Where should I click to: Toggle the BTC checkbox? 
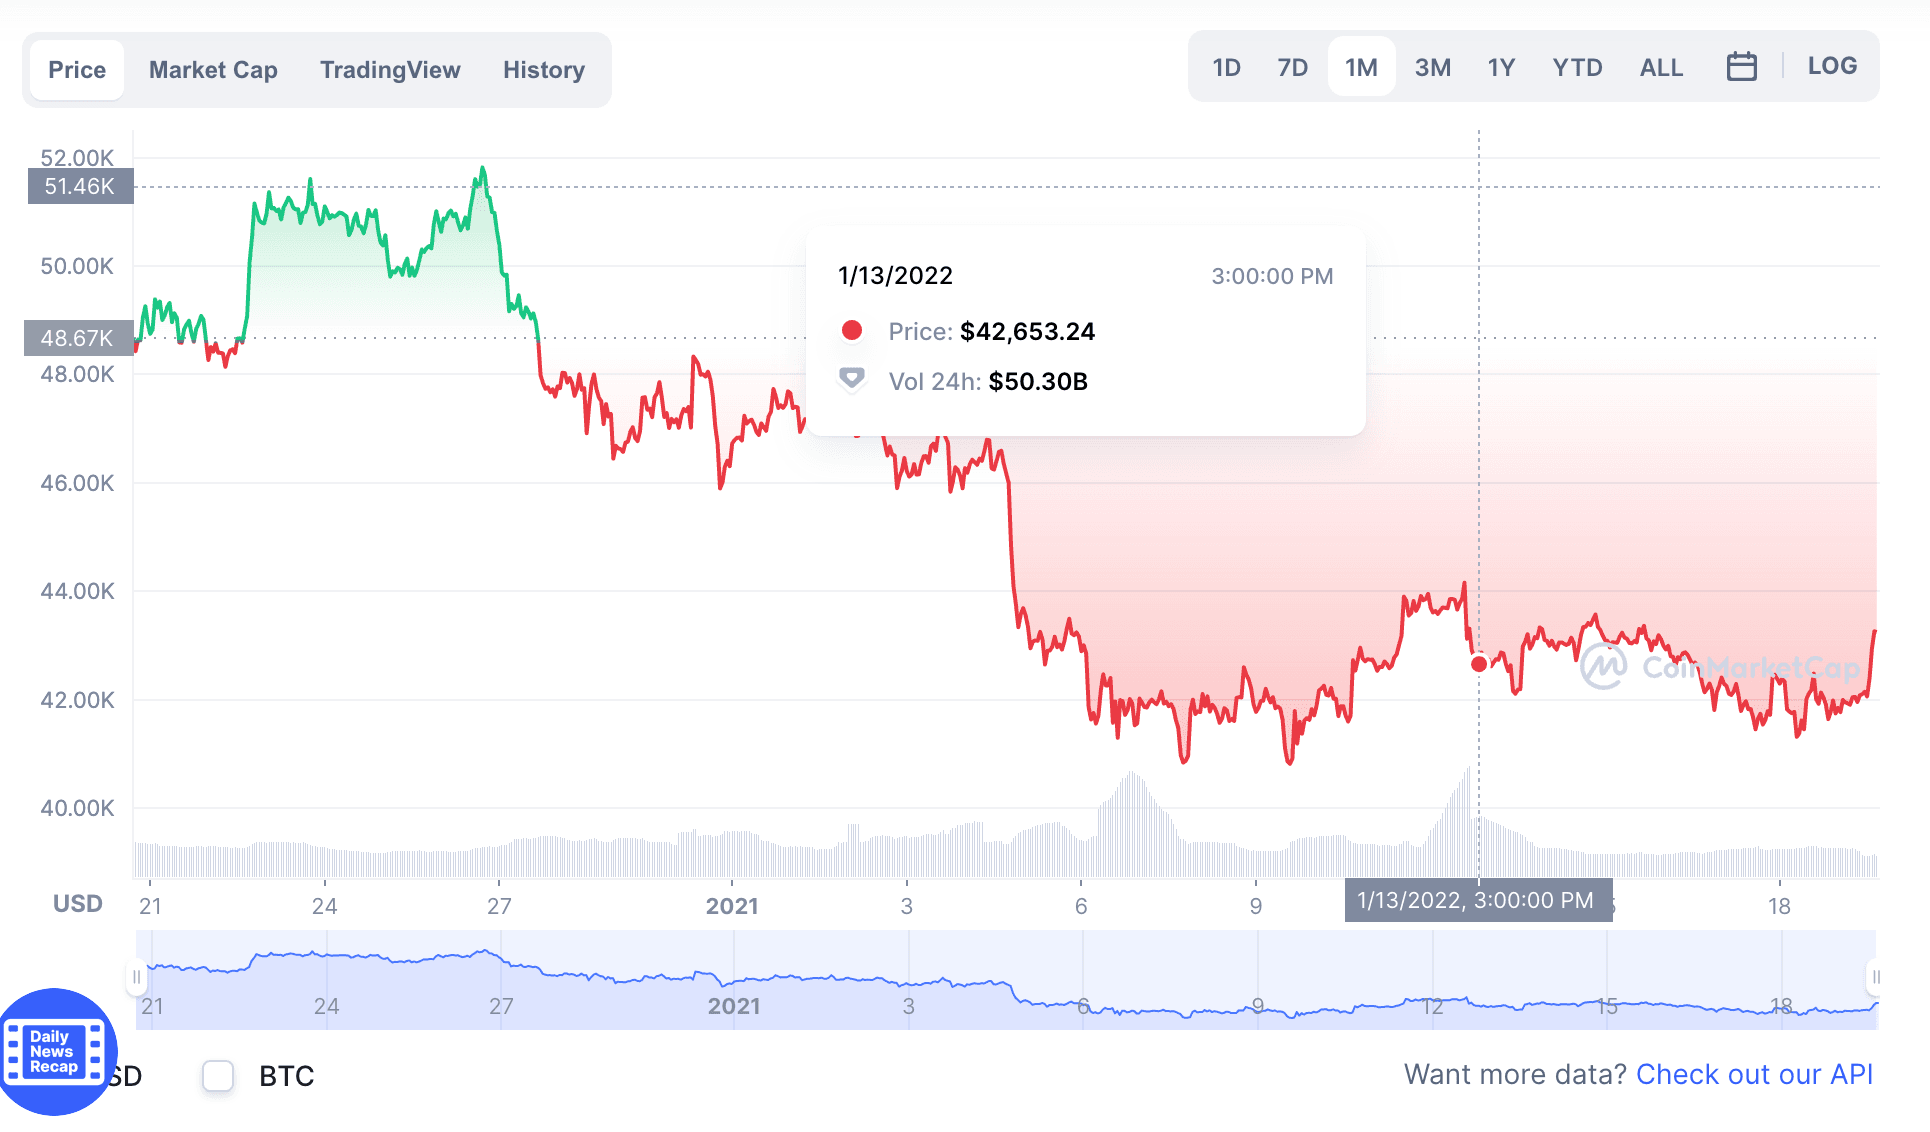(218, 1076)
